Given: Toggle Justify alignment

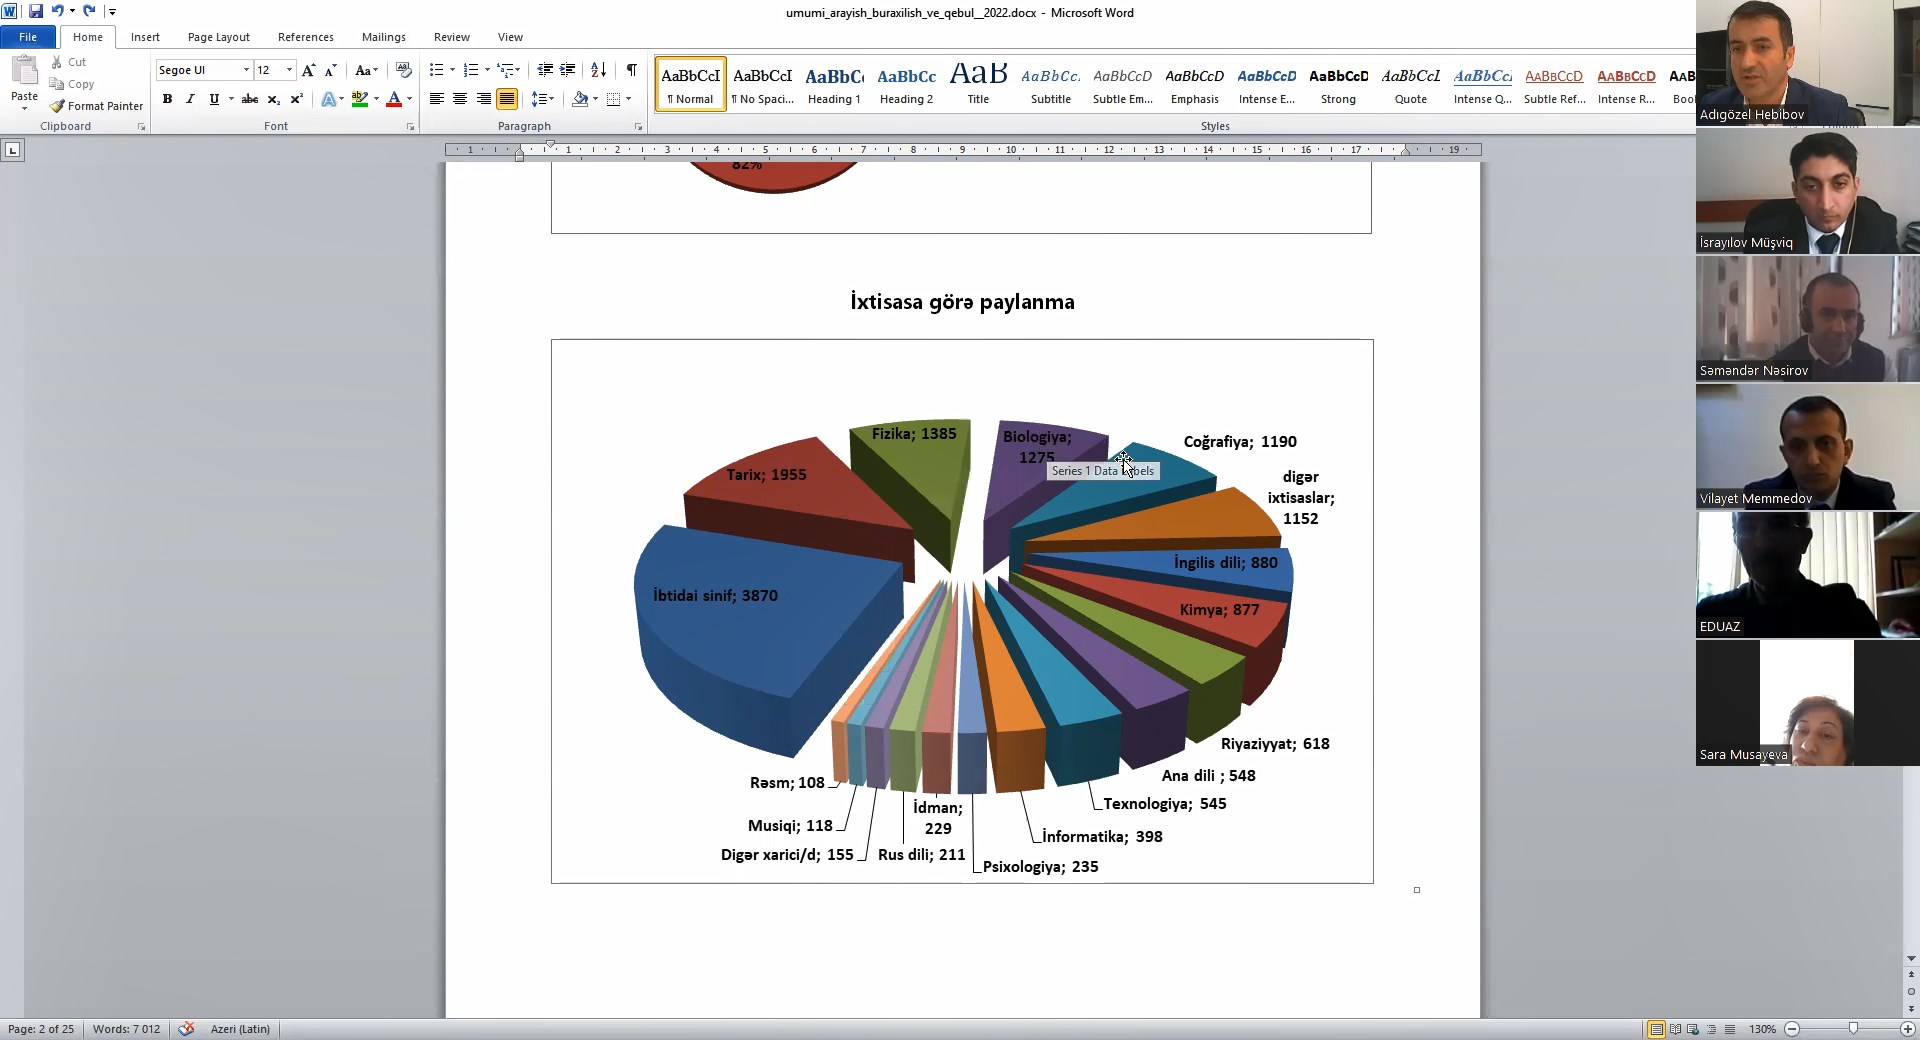Looking at the screenshot, I should click(x=507, y=99).
